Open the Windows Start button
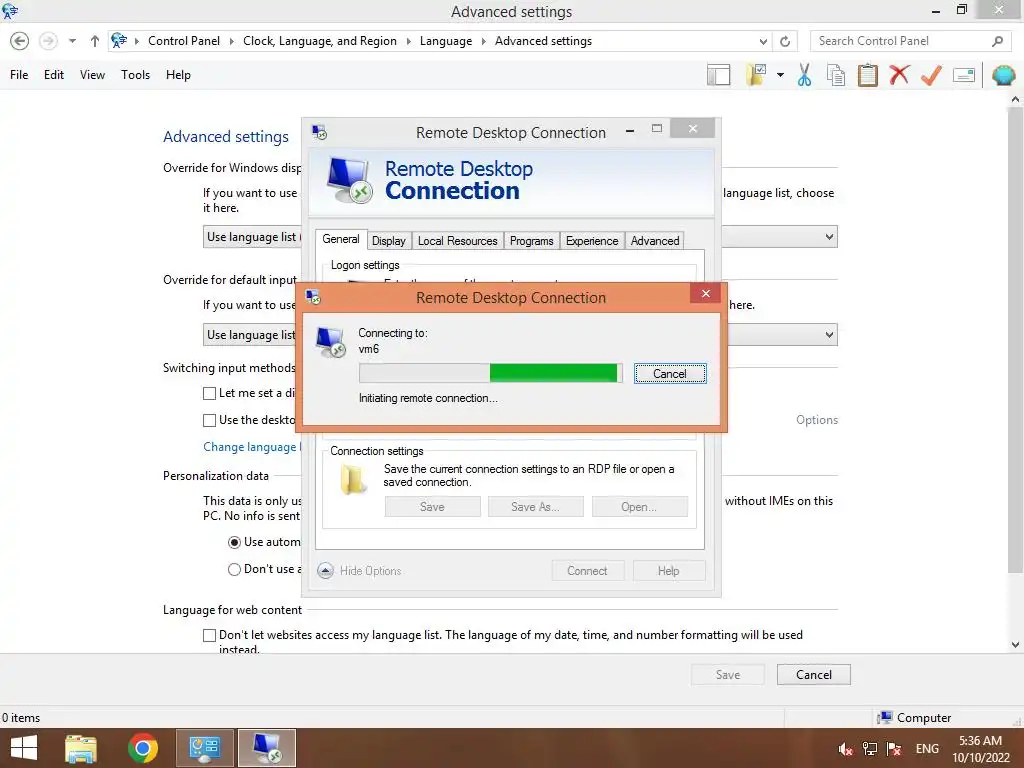 coord(24,748)
